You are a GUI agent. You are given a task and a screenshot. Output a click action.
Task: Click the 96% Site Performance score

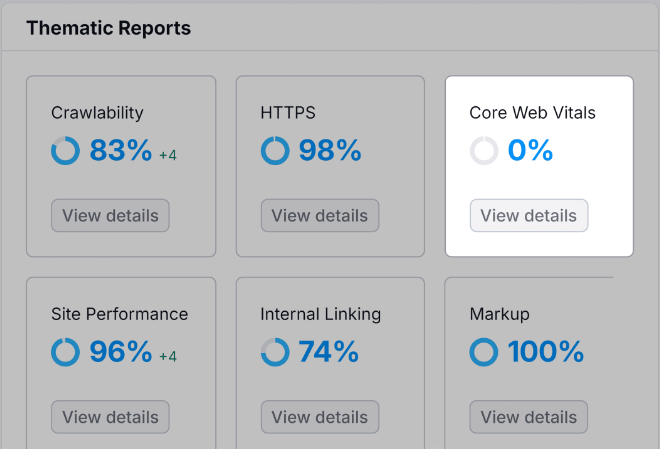(x=121, y=352)
